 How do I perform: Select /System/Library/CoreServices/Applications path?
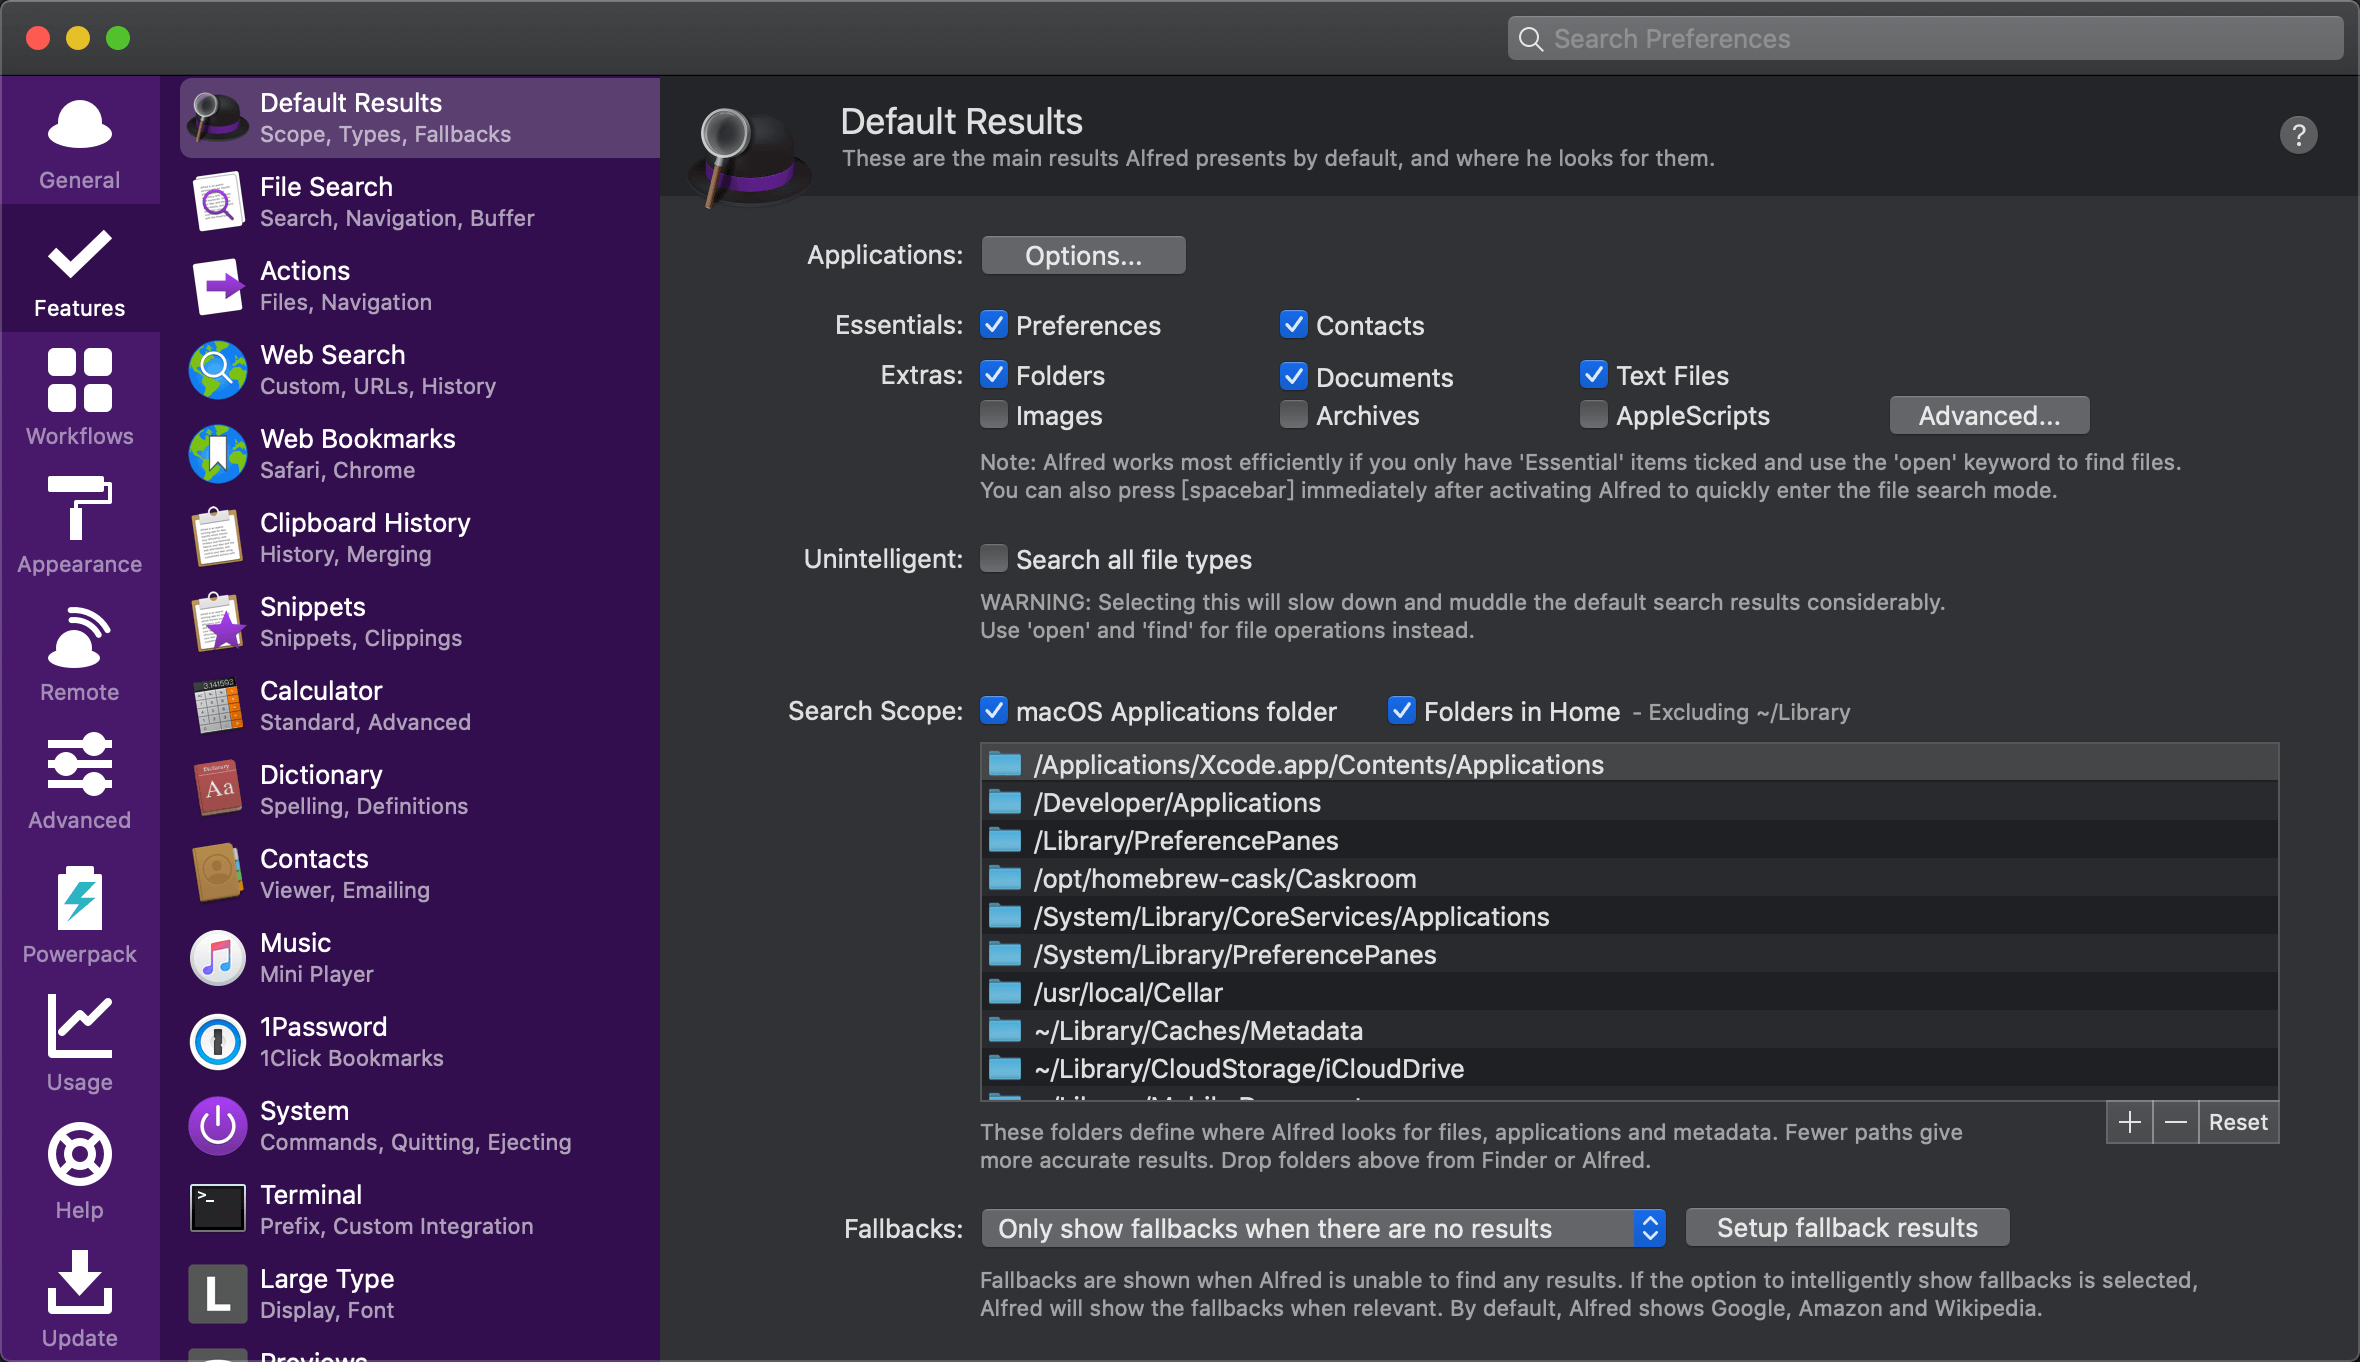(1629, 916)
